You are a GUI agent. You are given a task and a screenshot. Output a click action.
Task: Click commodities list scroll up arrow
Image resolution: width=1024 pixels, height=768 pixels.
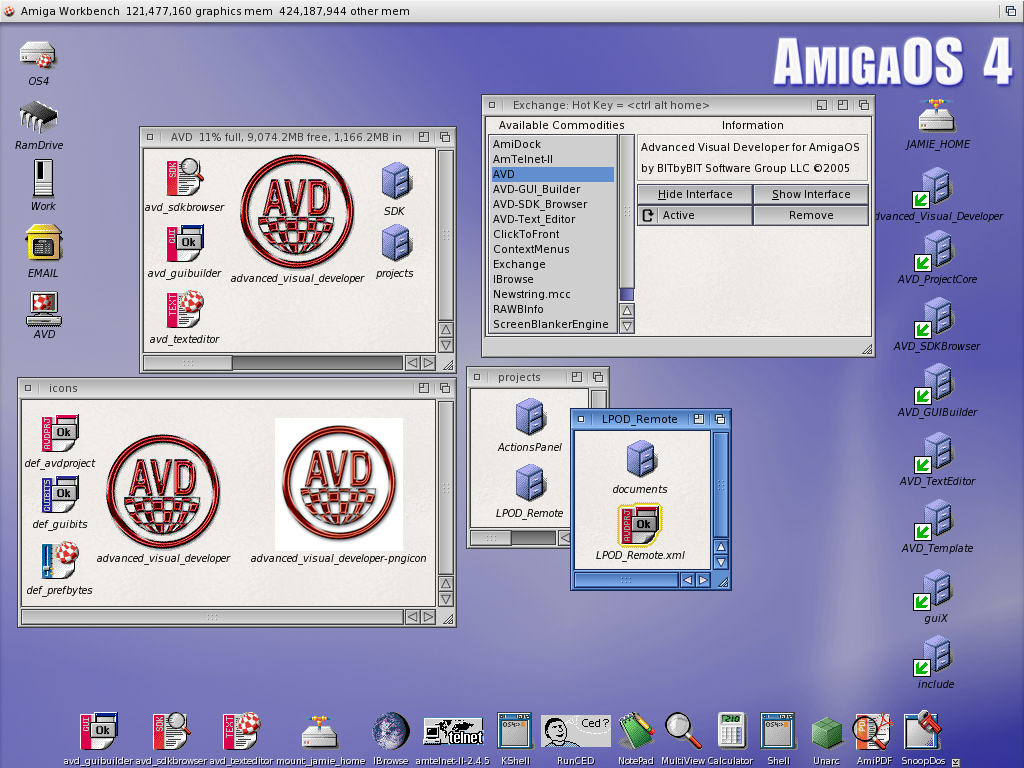(627, 311)
